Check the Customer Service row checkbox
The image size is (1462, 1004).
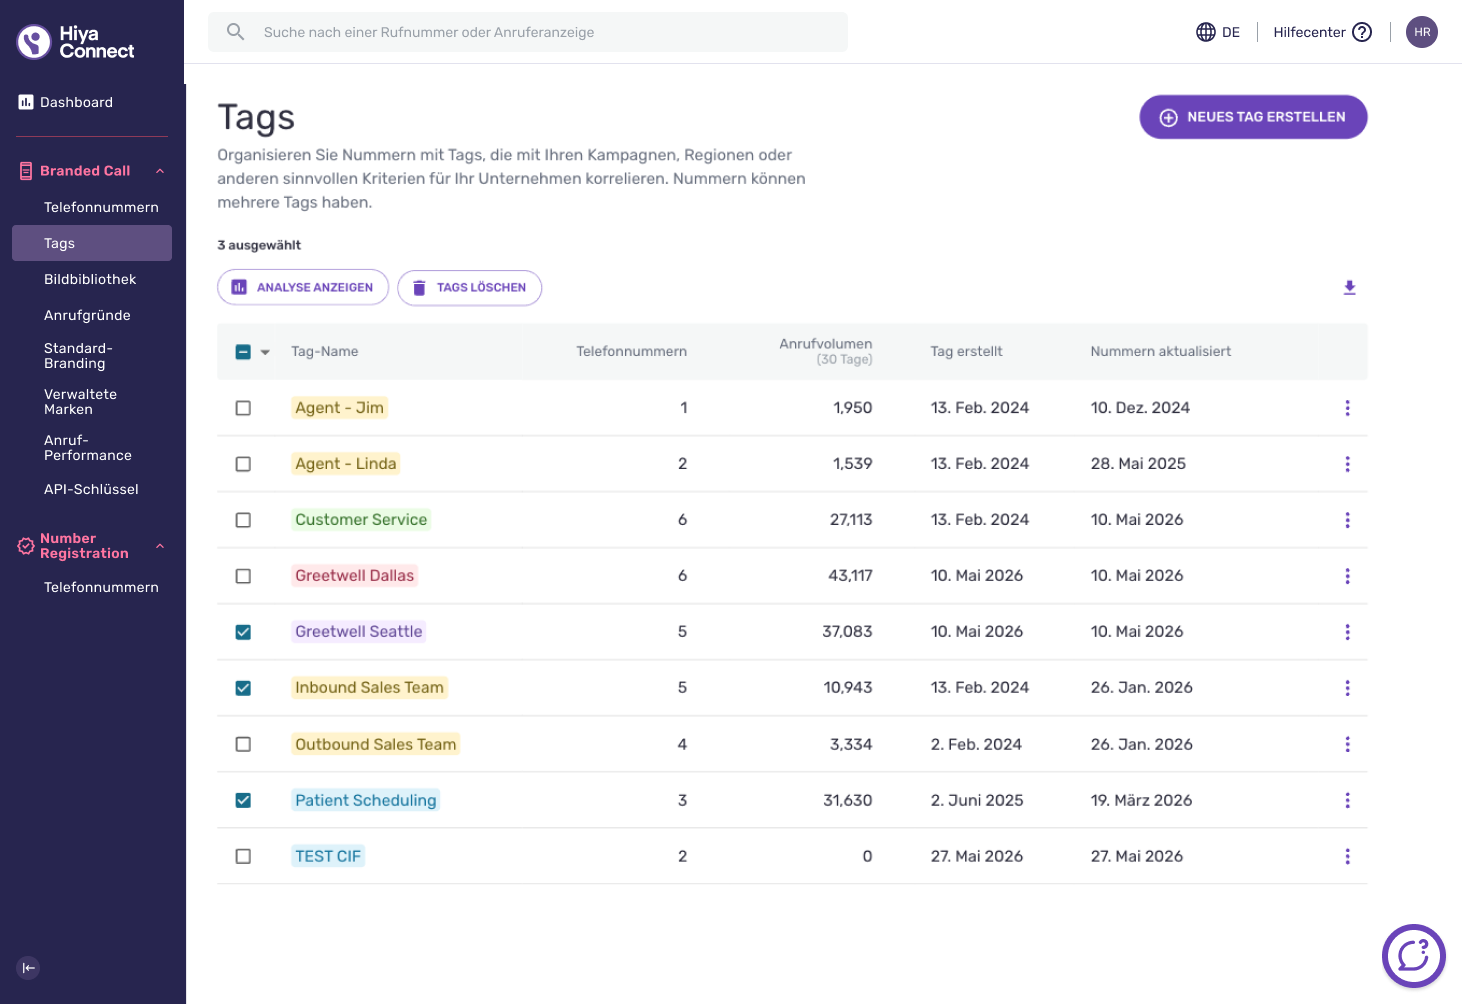click(x=243, y=520)
